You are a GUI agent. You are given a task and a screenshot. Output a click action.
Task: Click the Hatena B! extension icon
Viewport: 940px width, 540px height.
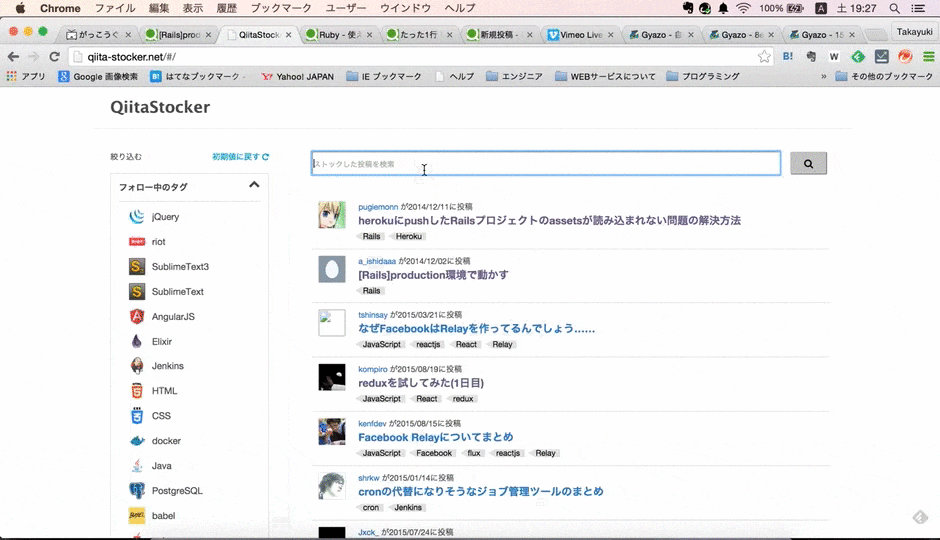788,56
